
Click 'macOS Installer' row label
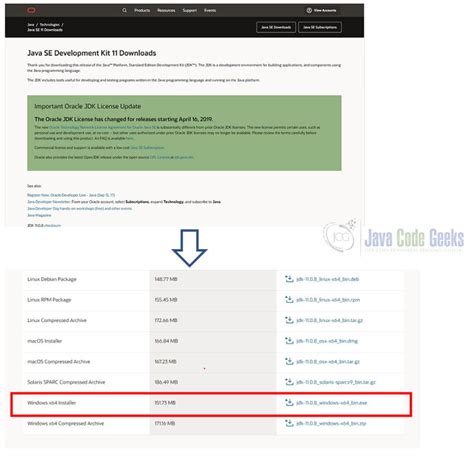click(x=45, y=341)
